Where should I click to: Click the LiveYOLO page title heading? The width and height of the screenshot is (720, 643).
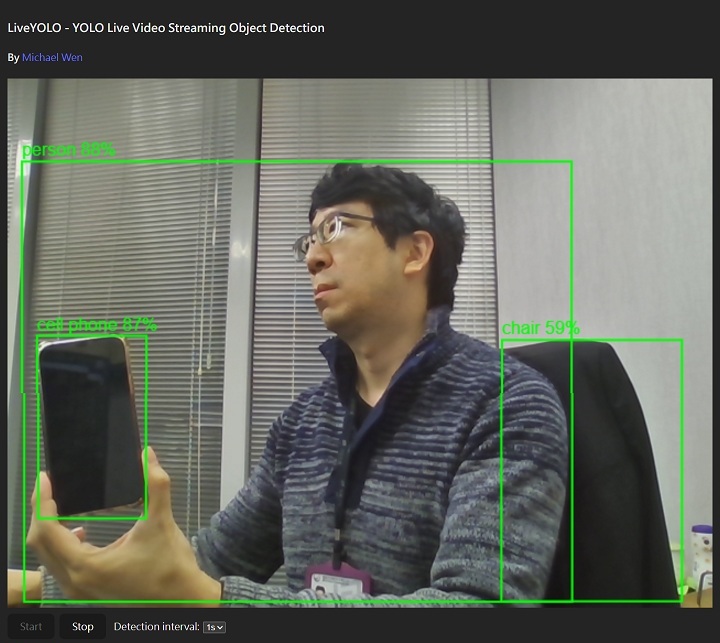(166, 28)
